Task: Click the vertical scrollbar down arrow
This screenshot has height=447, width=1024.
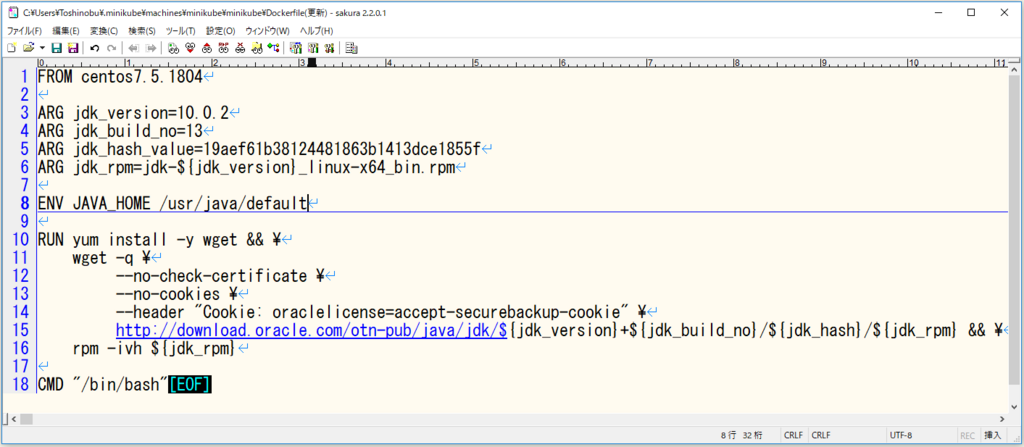Action: pyautogui.click(x=1014, y=406)
